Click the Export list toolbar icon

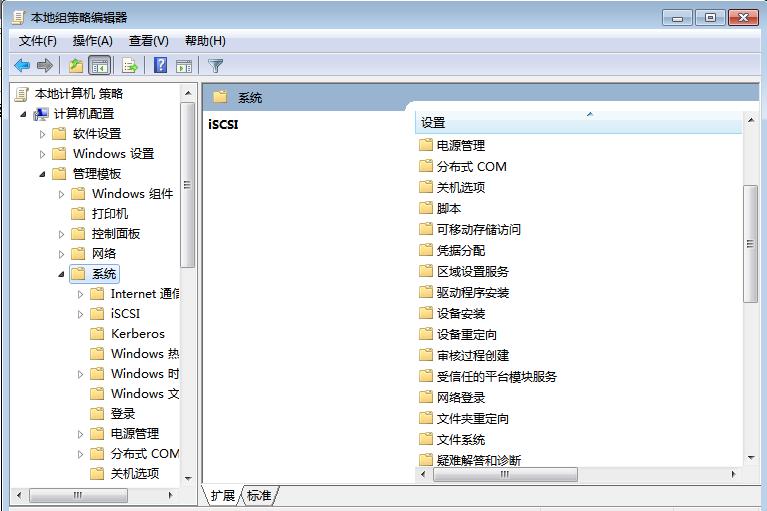(130, 65)
